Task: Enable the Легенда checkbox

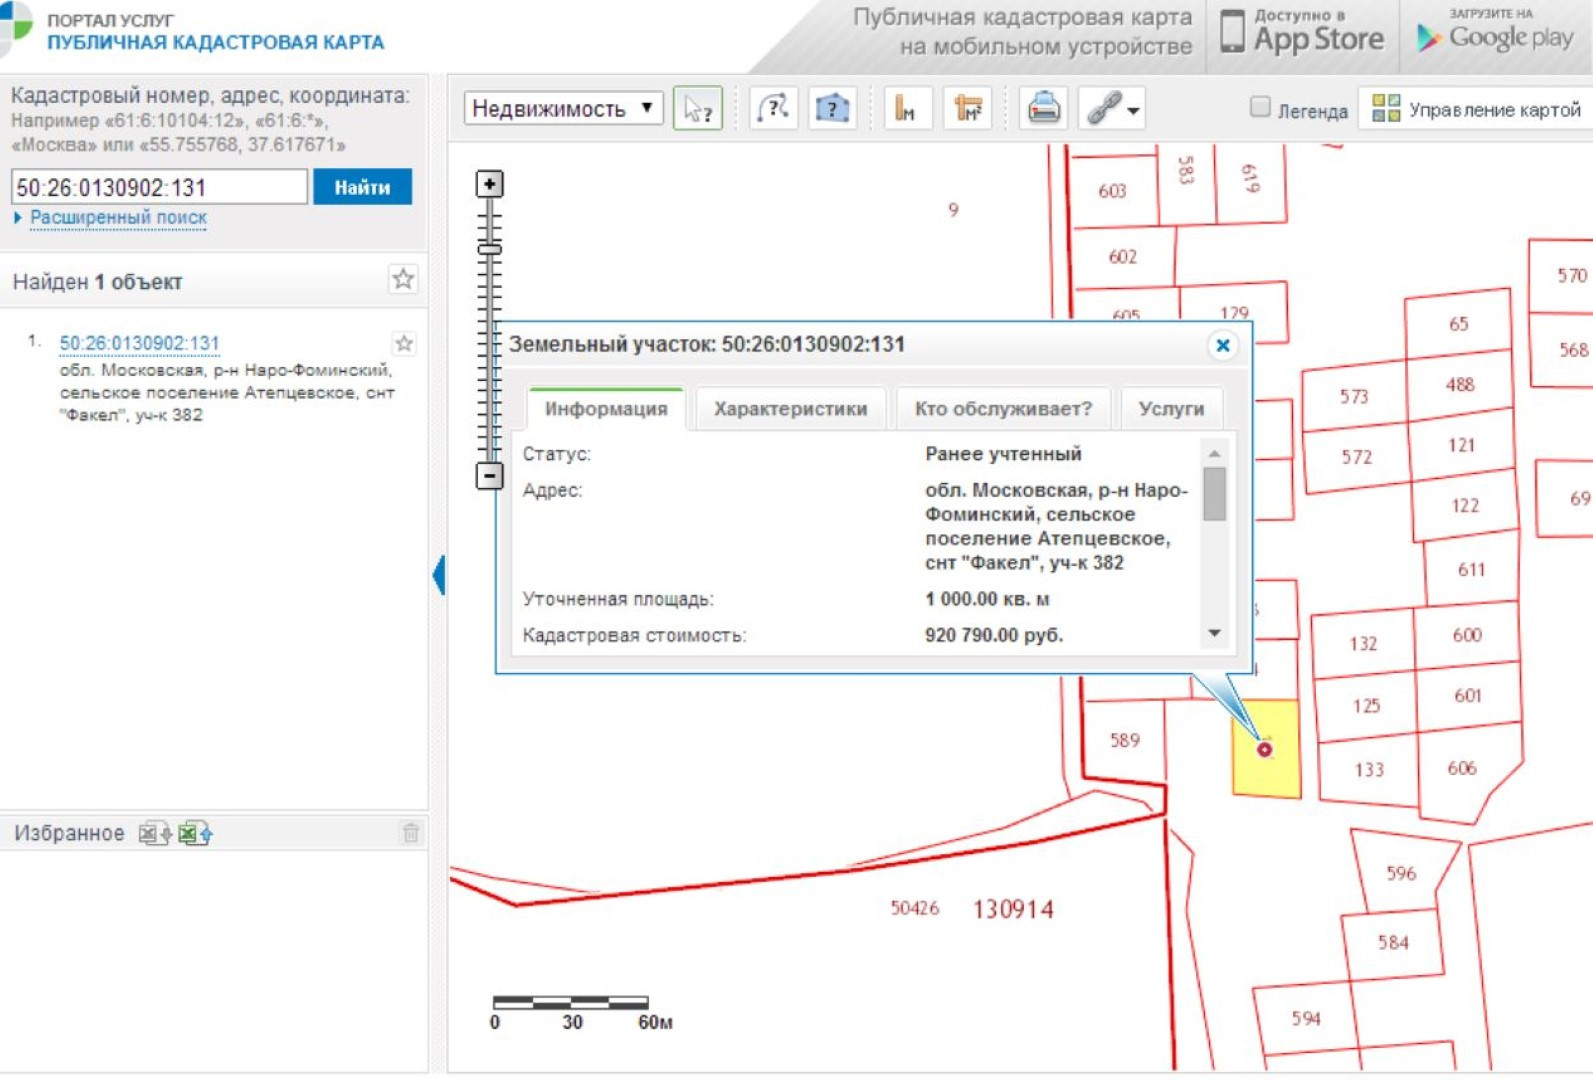Action: click(x=1260, y=107)
